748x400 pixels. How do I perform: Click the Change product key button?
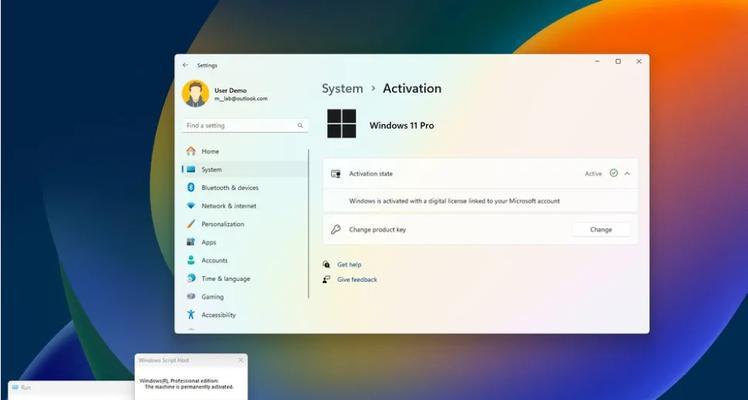pyautogui.click(x=601, y=229)
